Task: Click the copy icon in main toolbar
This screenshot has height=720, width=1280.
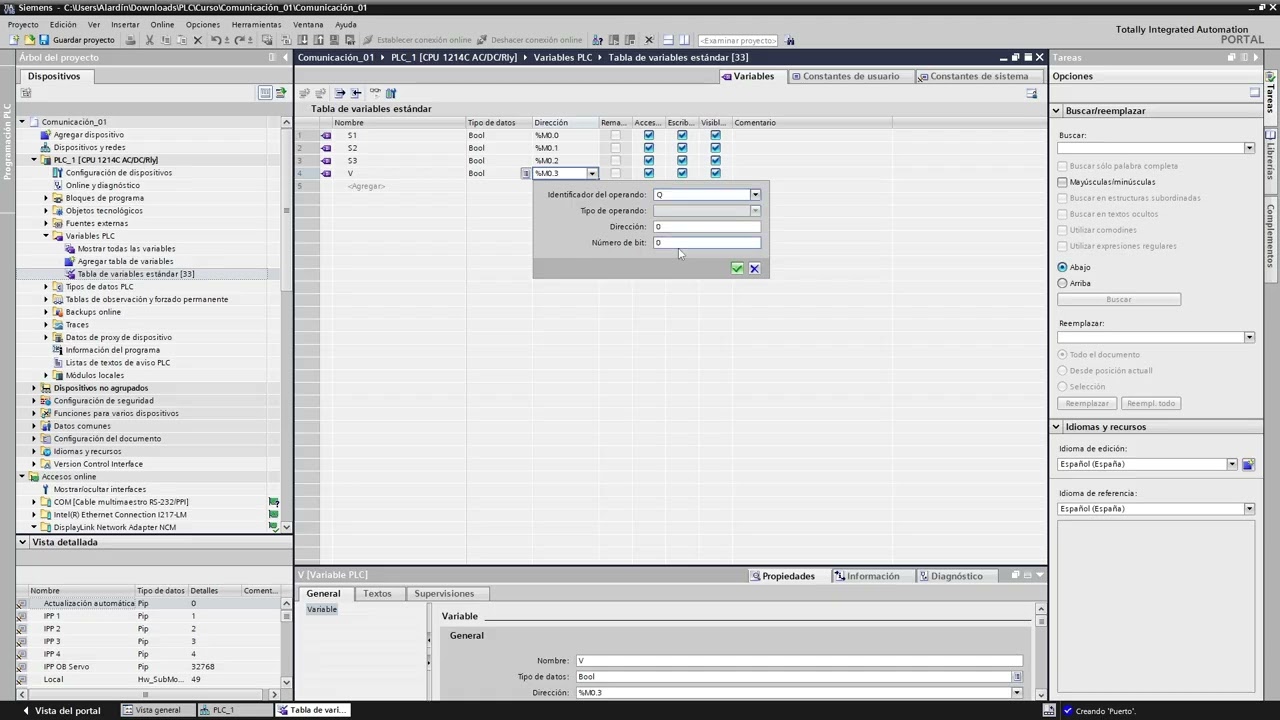Action: [x=165, y=40]
